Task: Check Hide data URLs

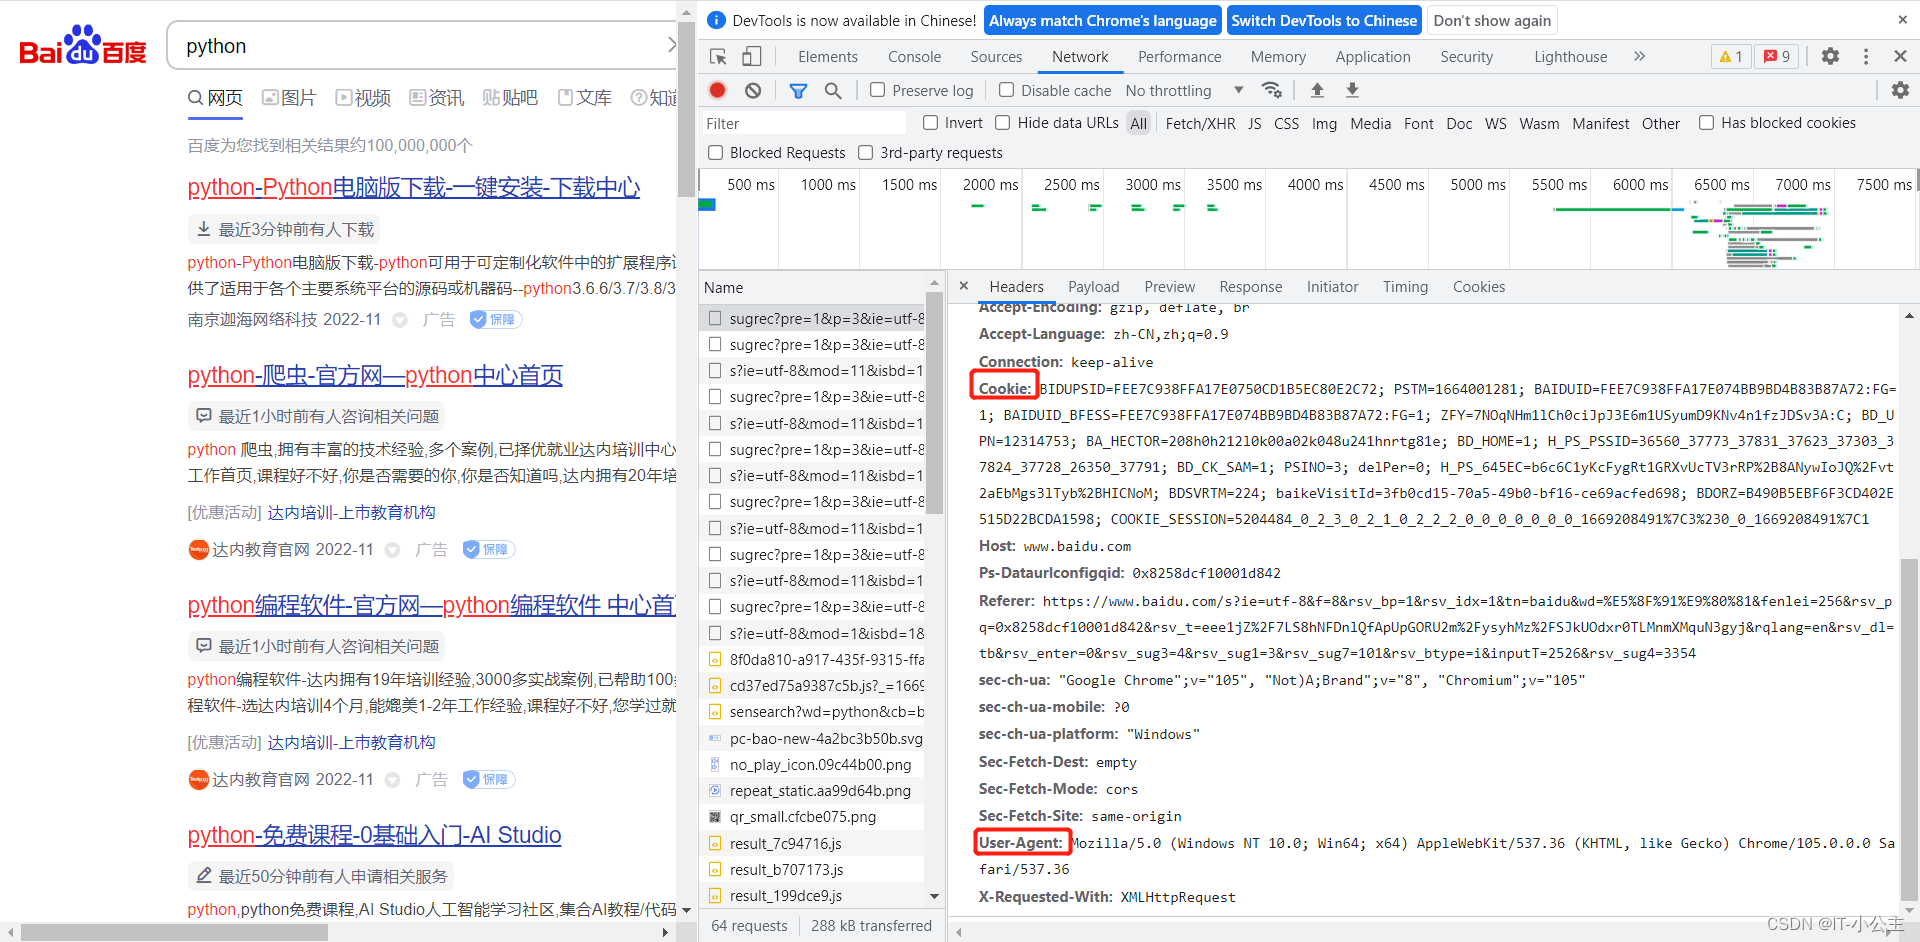Action: pos(1003,123)
